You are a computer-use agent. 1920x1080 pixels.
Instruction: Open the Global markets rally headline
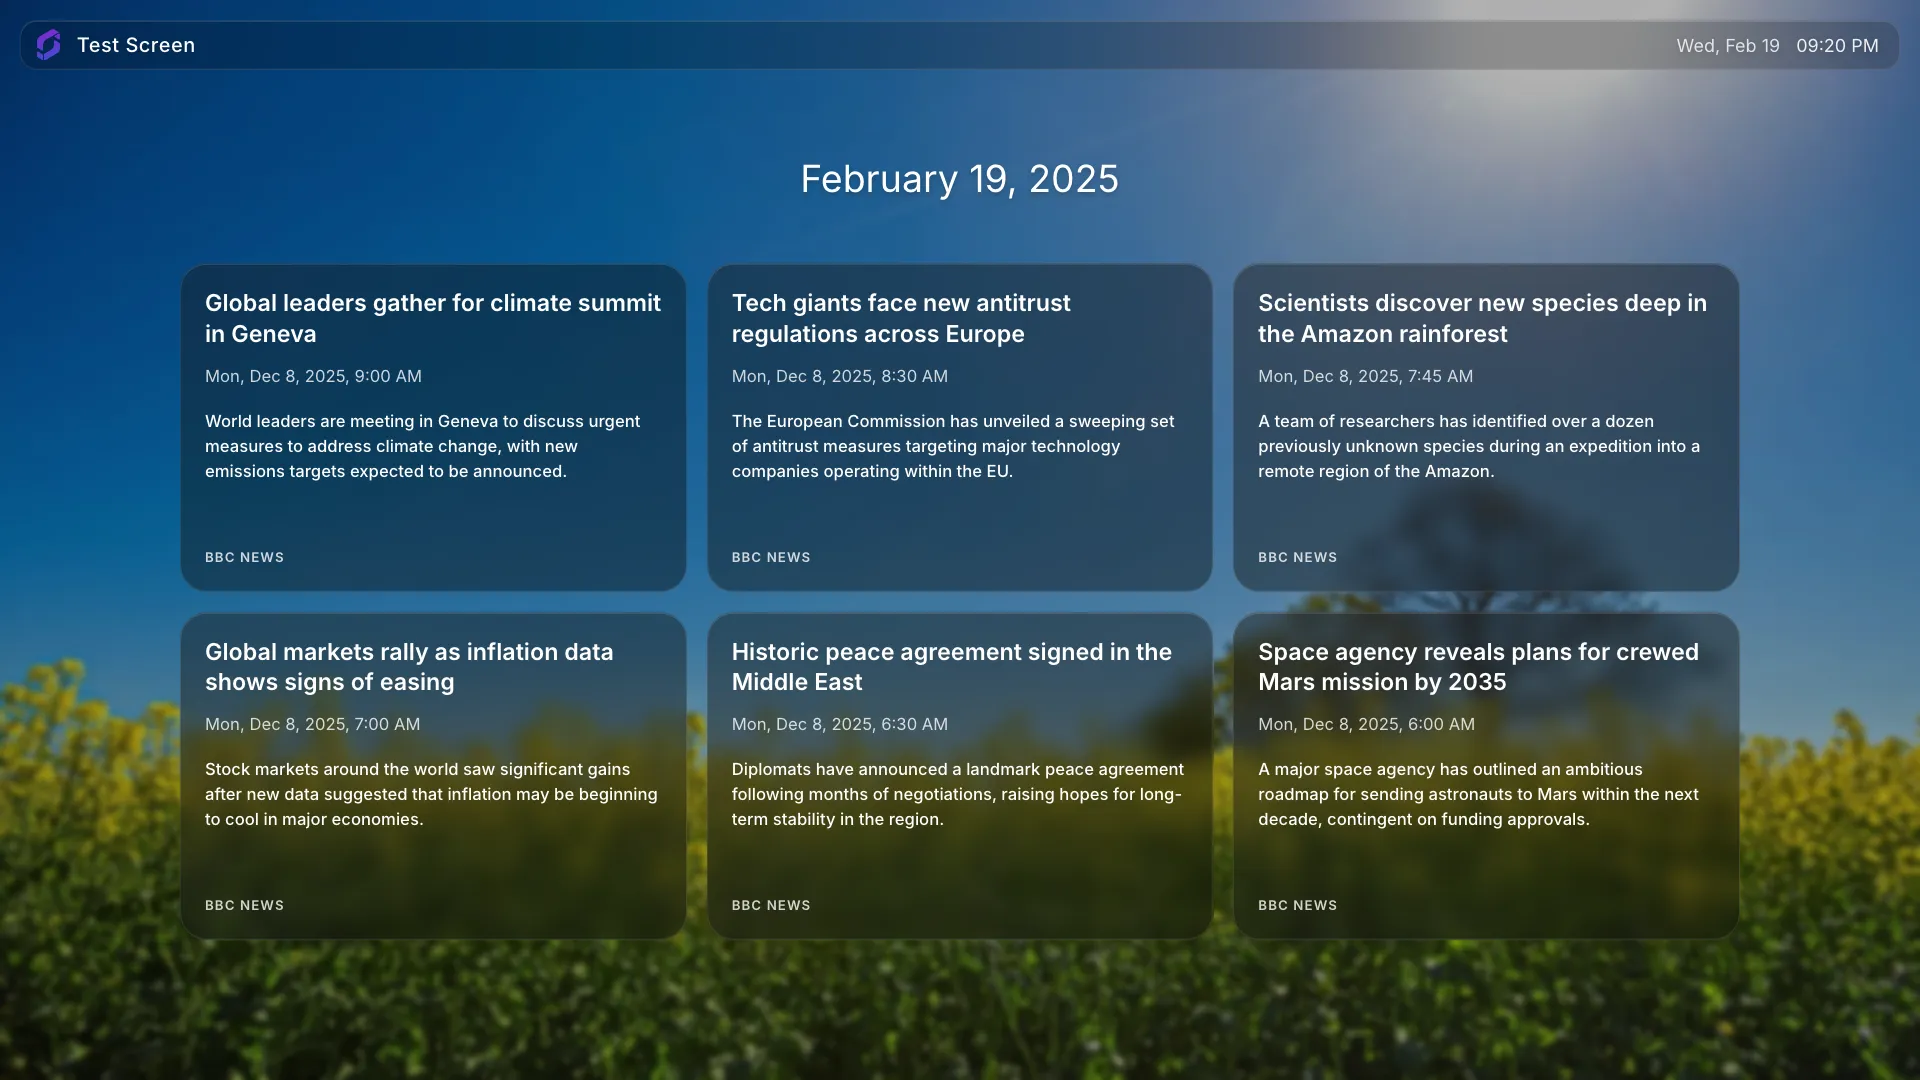pyautogui.click(x=409, y=667)
